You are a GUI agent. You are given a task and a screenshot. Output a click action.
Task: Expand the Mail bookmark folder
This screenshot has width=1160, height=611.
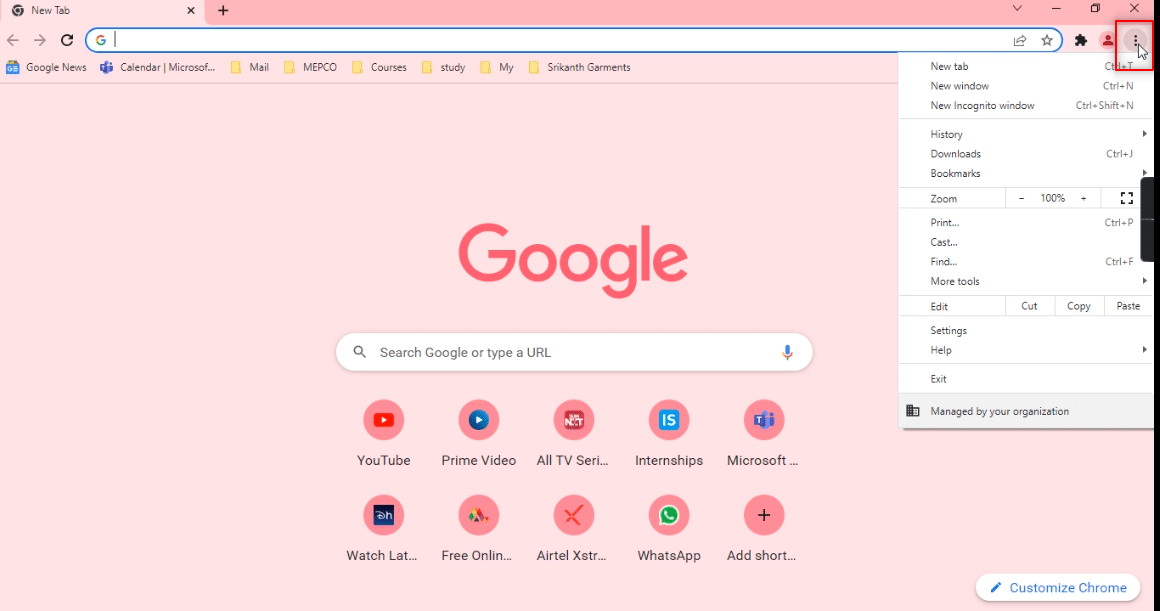(x=250, y=67)
